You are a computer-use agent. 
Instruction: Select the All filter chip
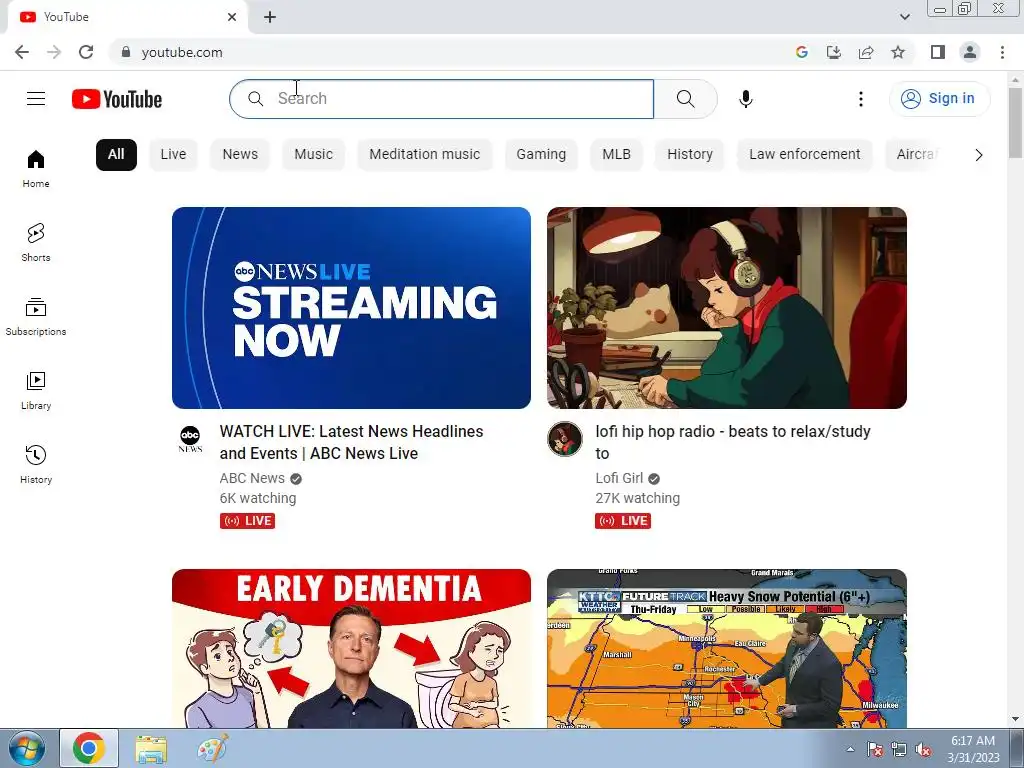tap(116, 155)
